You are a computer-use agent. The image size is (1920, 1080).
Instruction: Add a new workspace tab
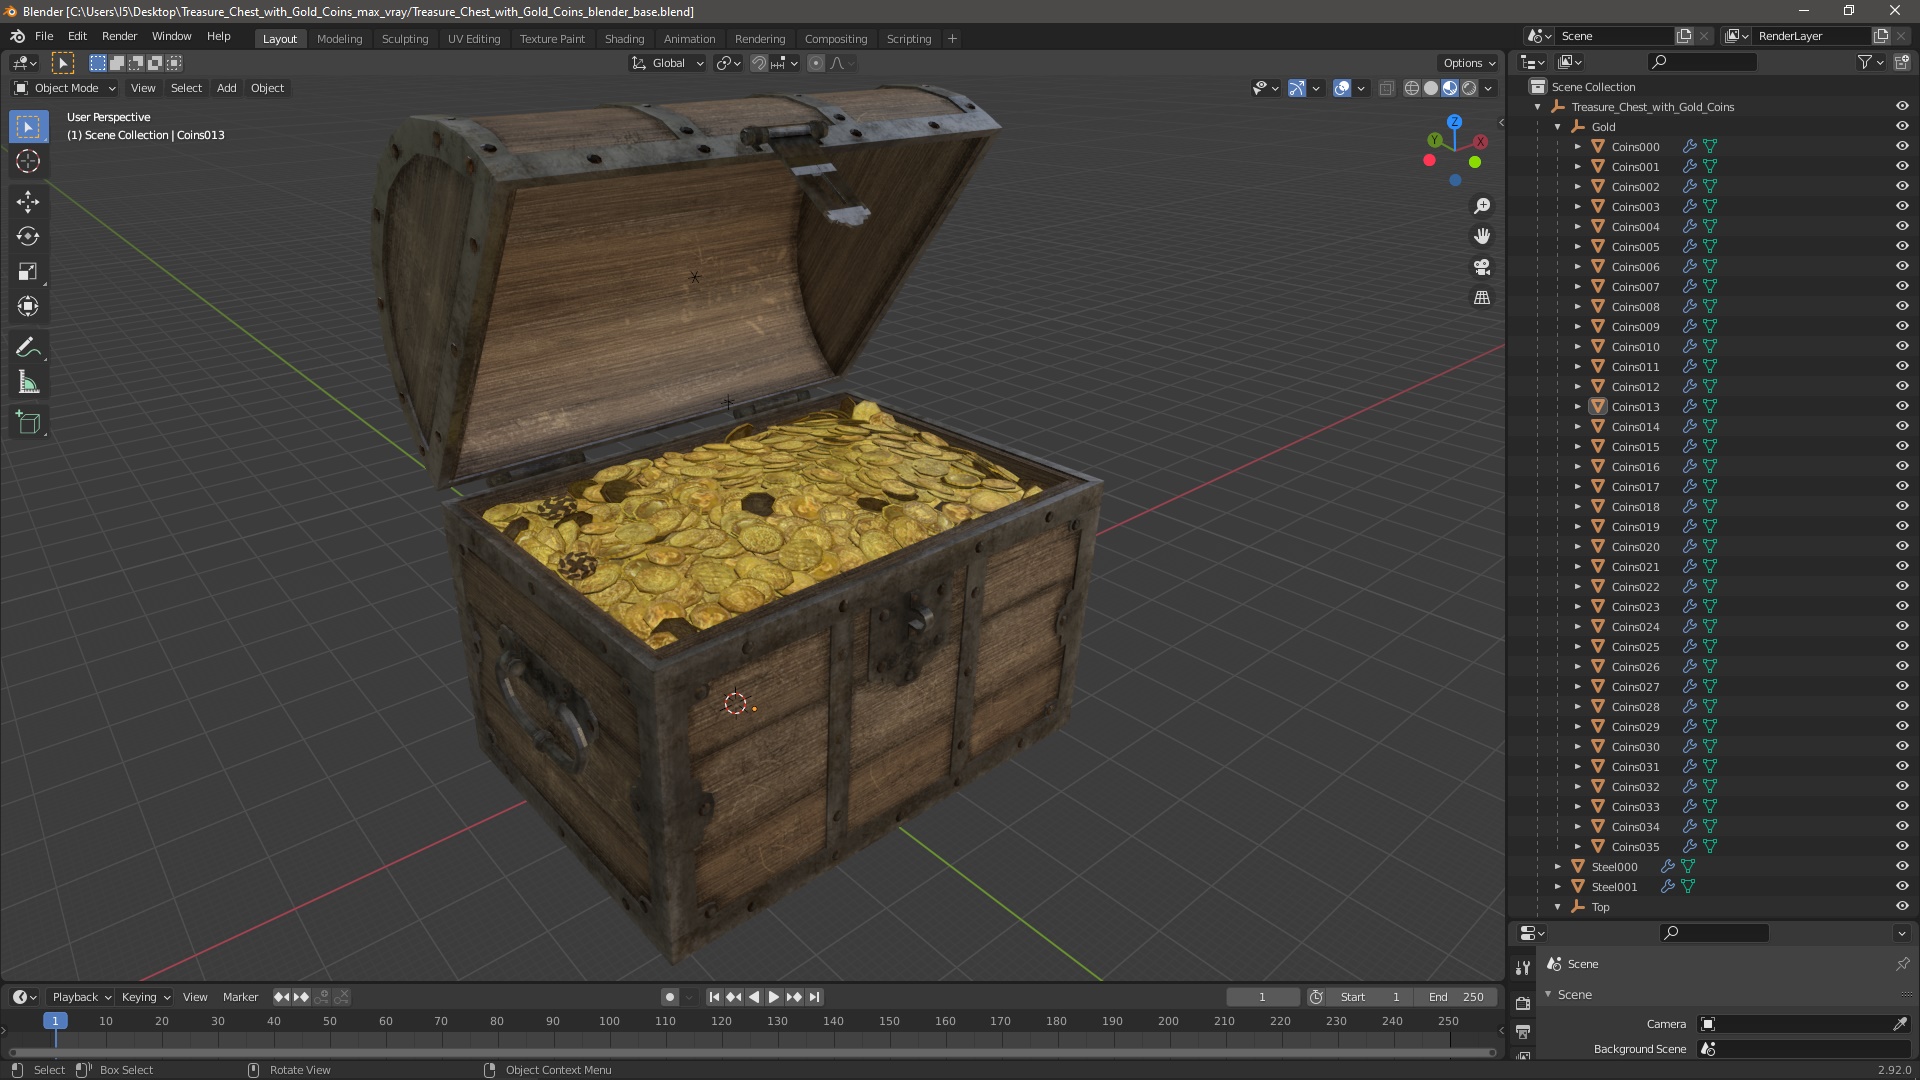point(952,39)
